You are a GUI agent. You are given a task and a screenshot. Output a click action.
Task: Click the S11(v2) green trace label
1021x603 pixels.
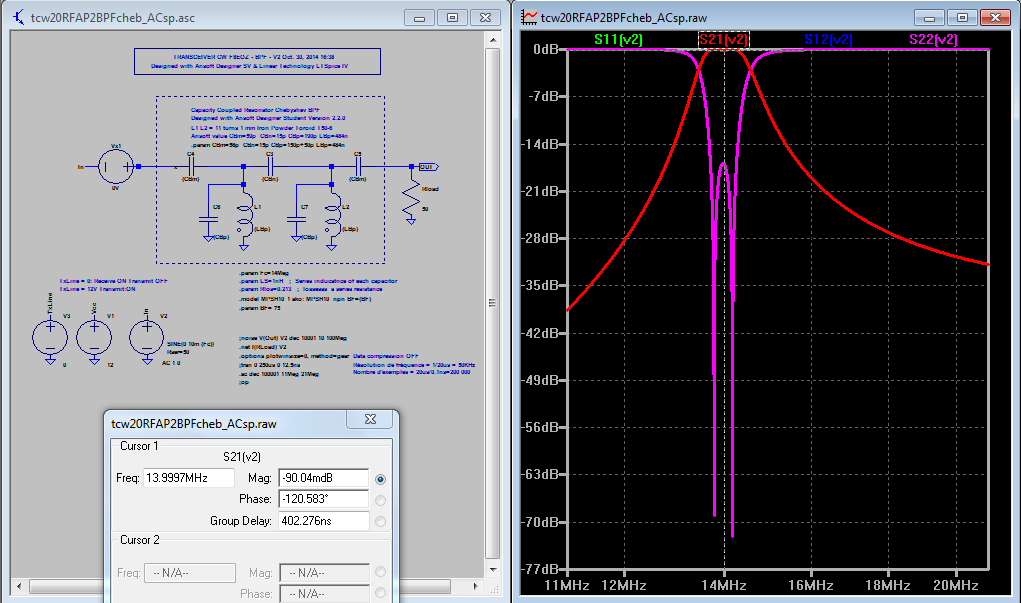pos(618,39)
